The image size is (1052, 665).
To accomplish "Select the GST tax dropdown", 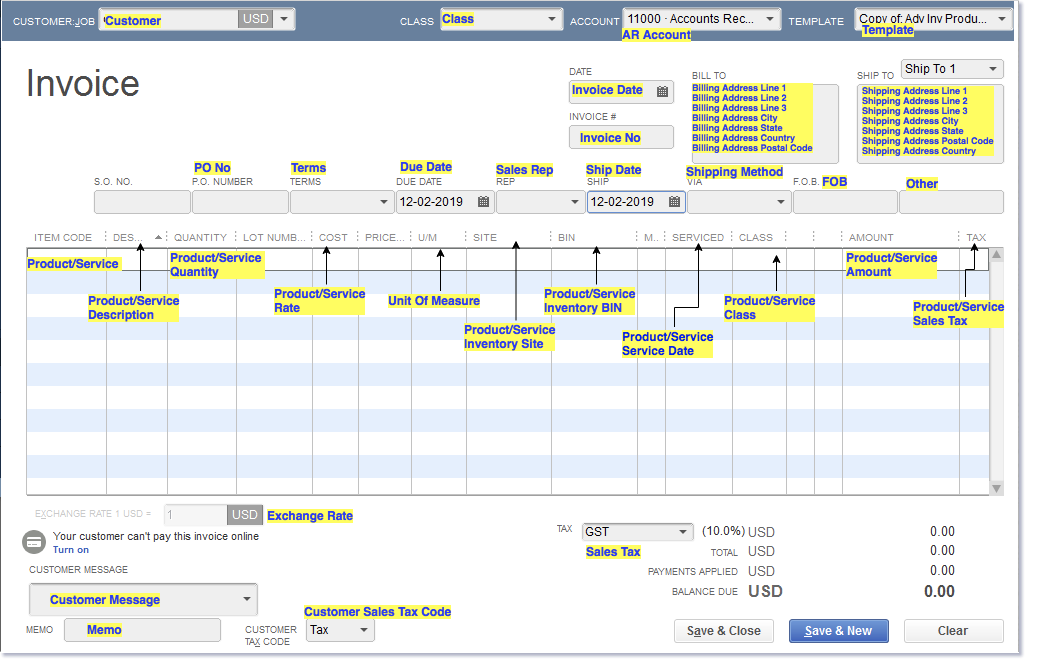I will [684, 532].
